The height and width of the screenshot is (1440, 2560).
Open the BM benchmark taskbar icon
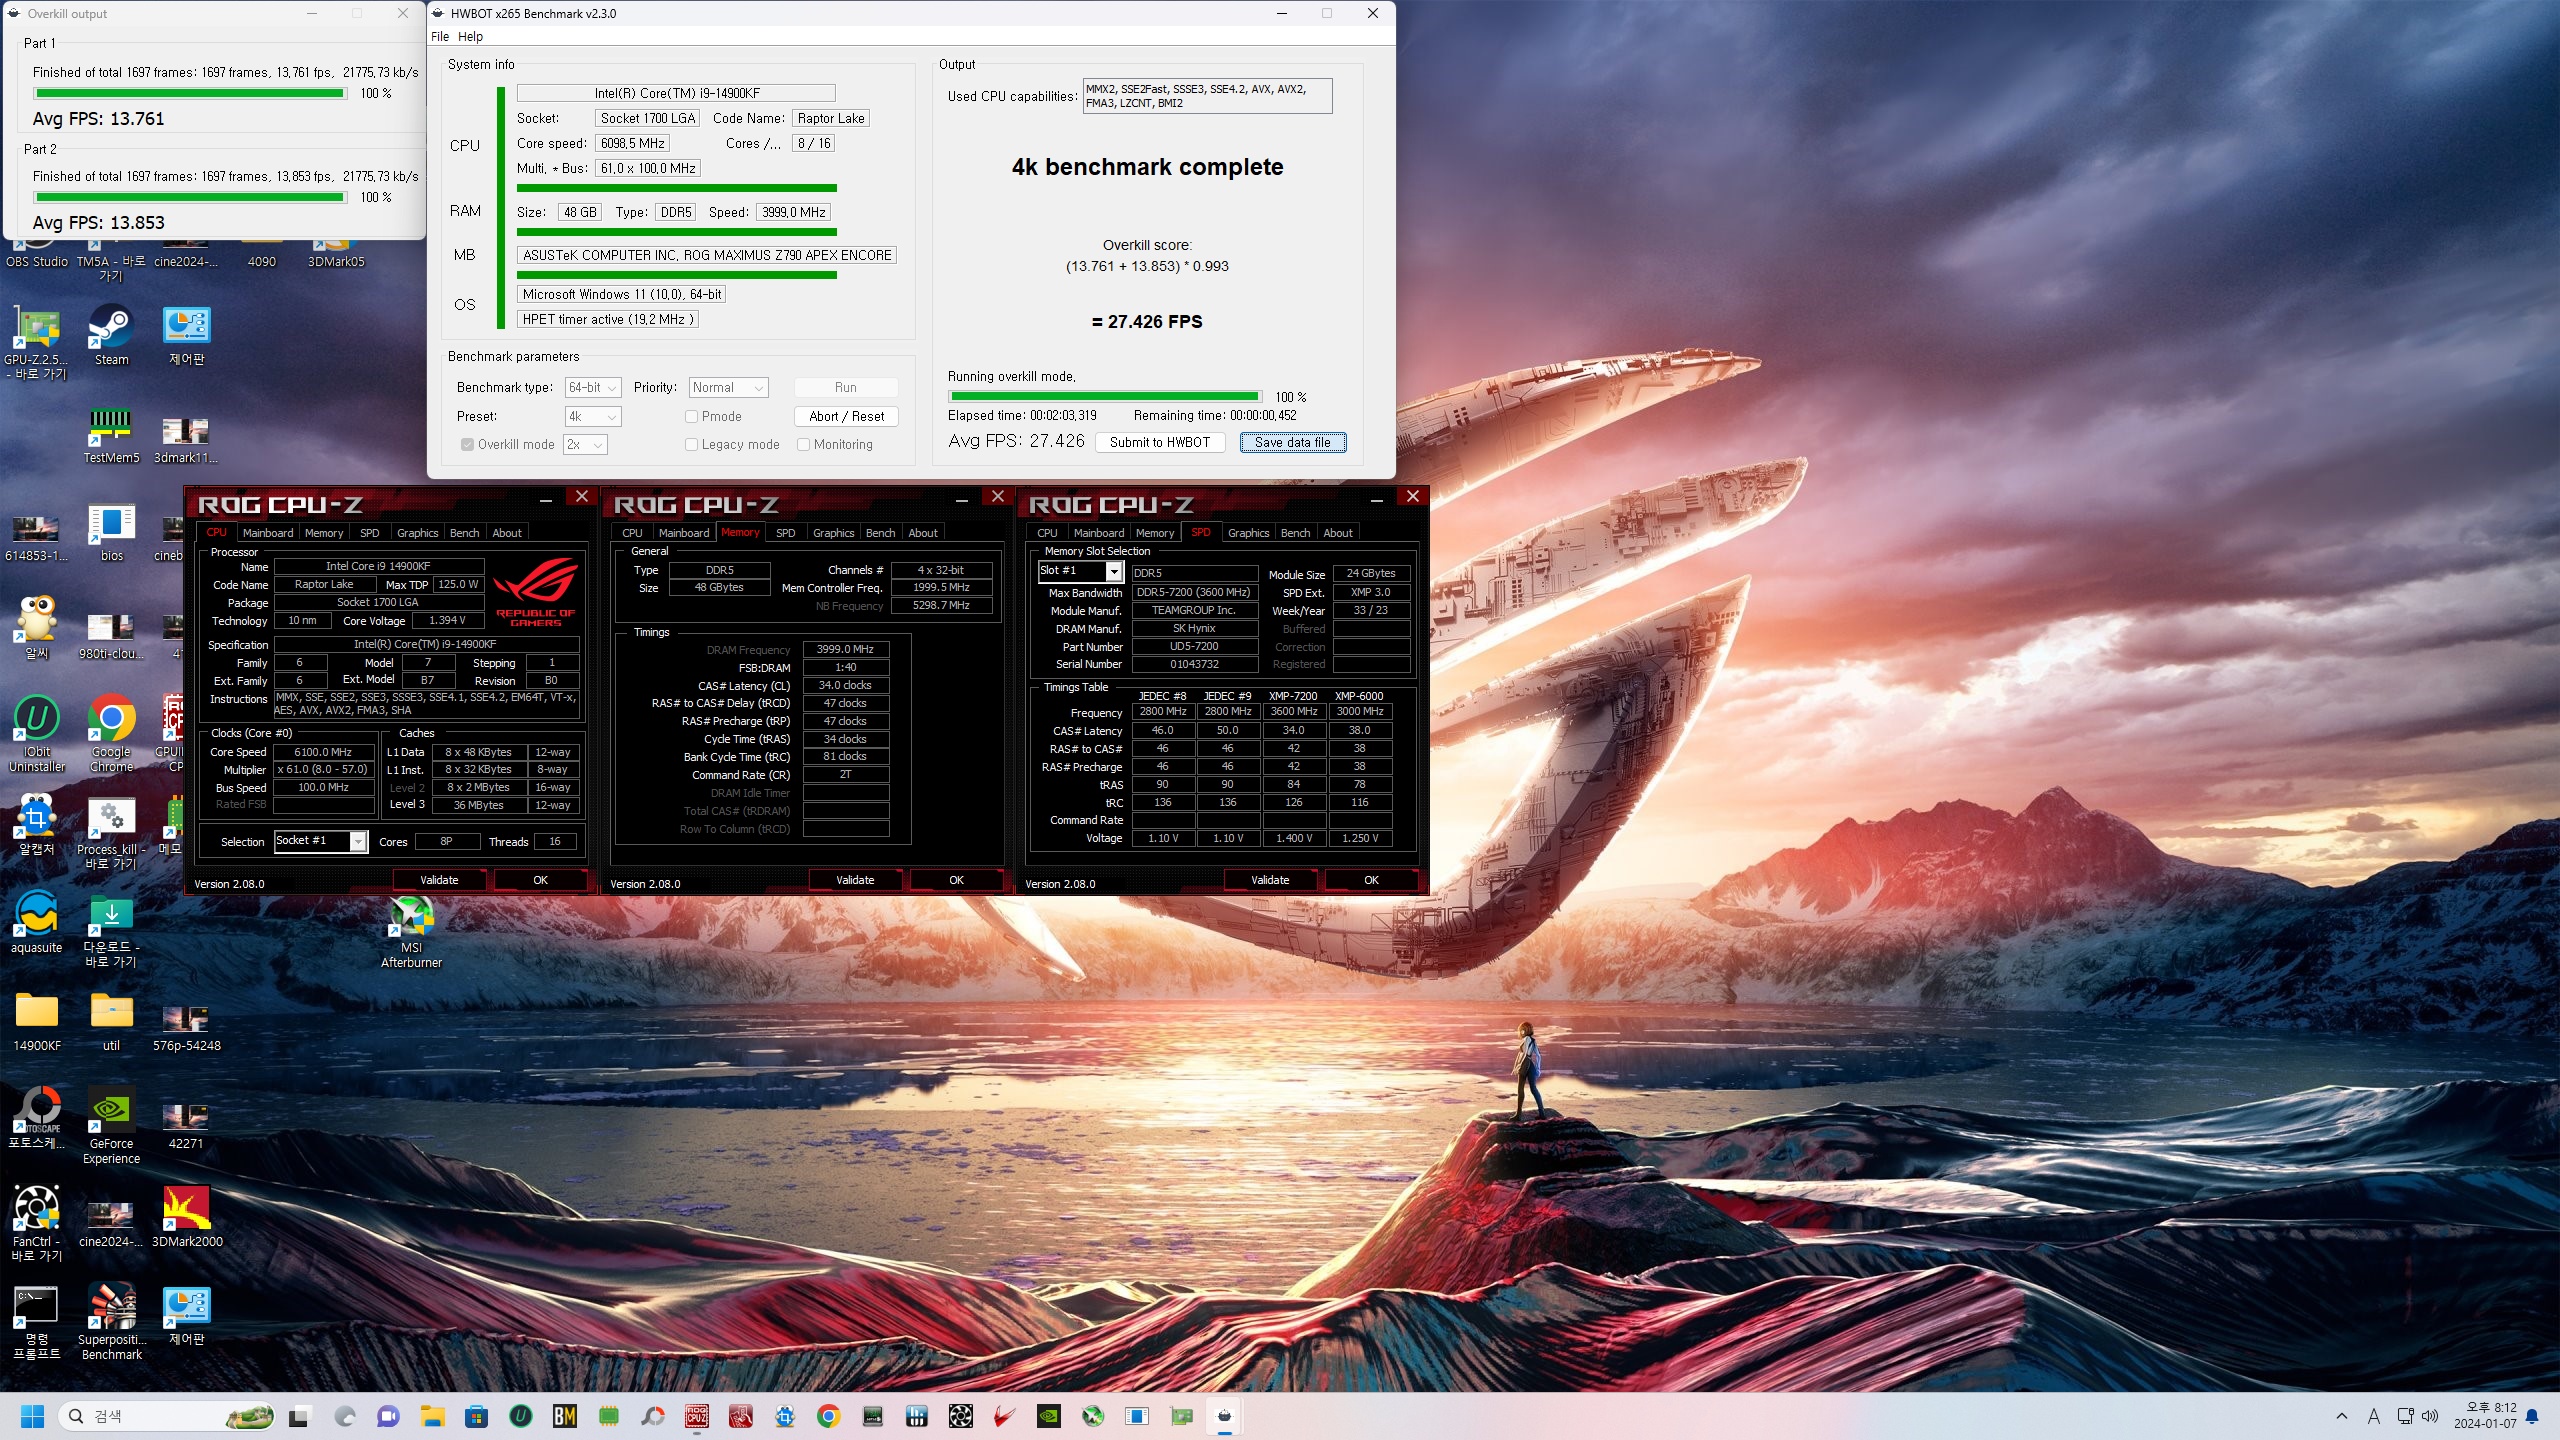click(565, 1416)
